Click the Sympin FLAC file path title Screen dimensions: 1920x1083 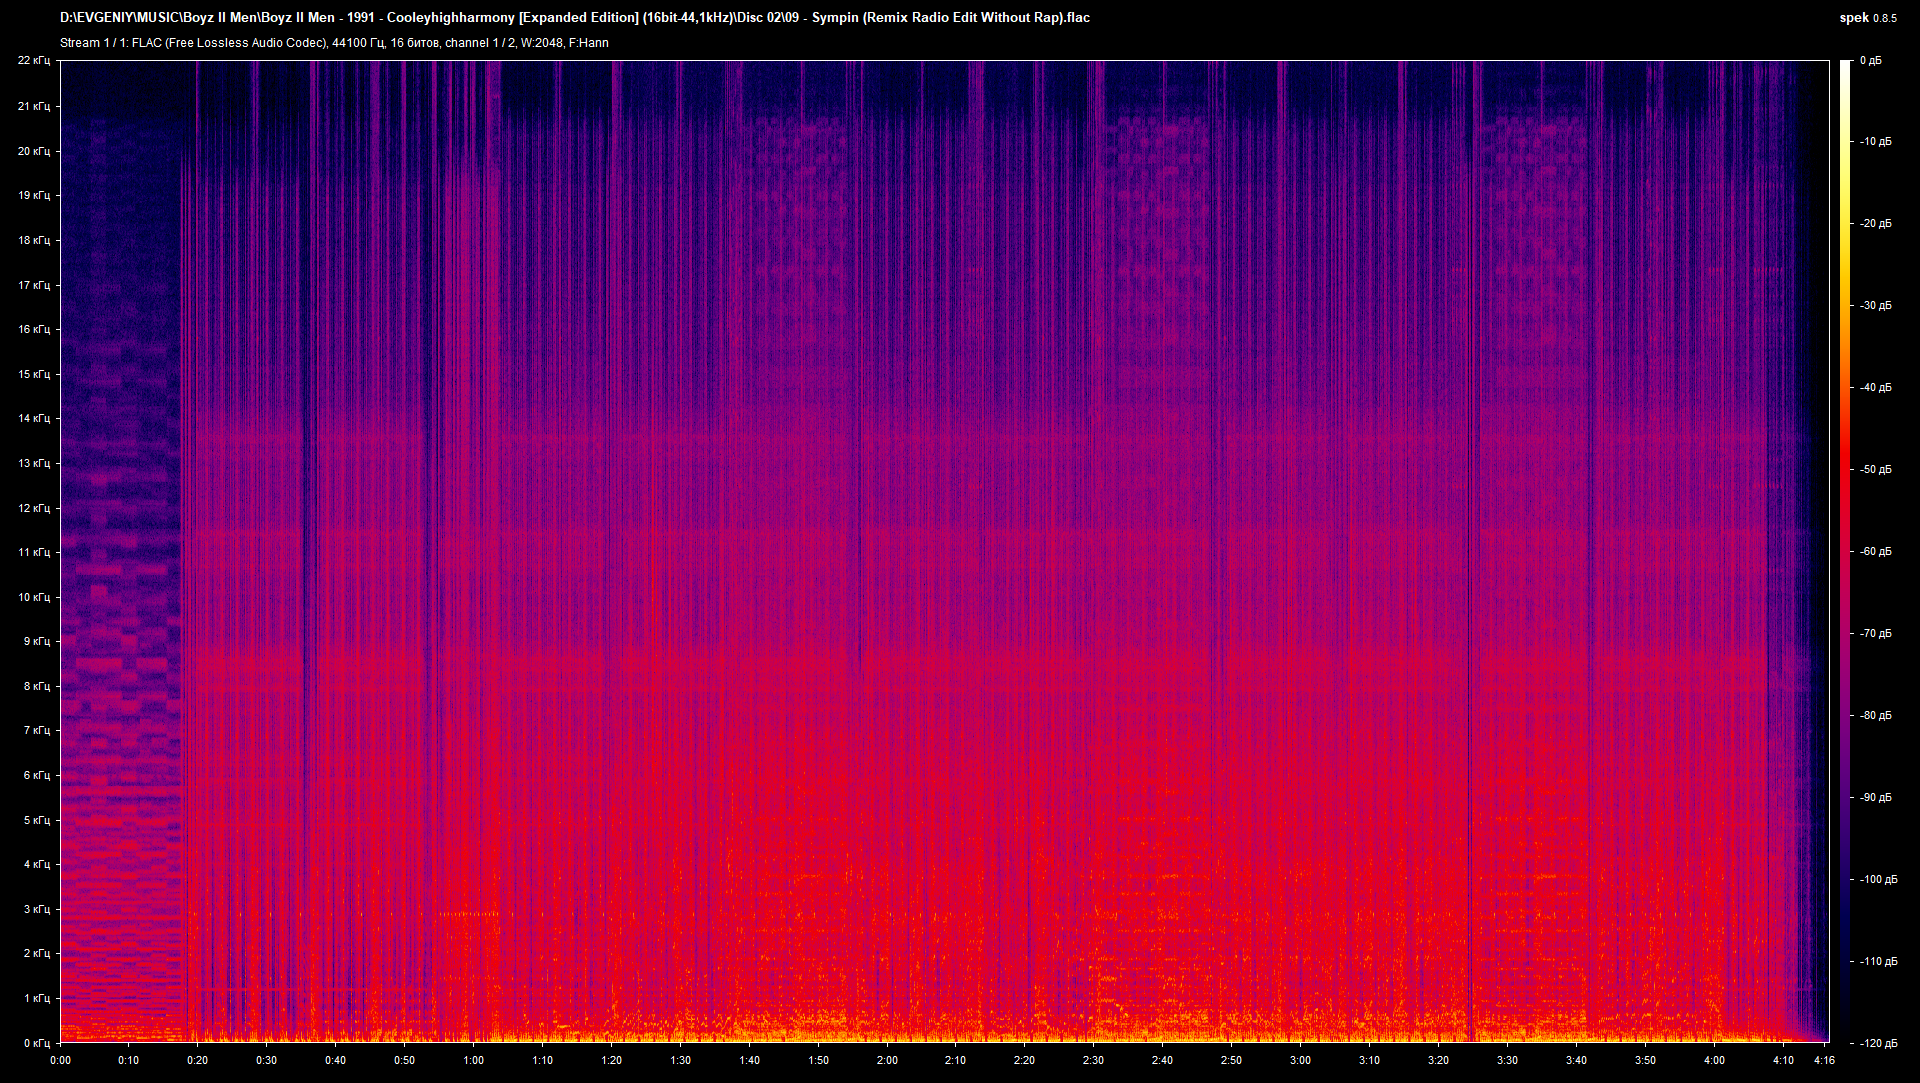point(575,17)
